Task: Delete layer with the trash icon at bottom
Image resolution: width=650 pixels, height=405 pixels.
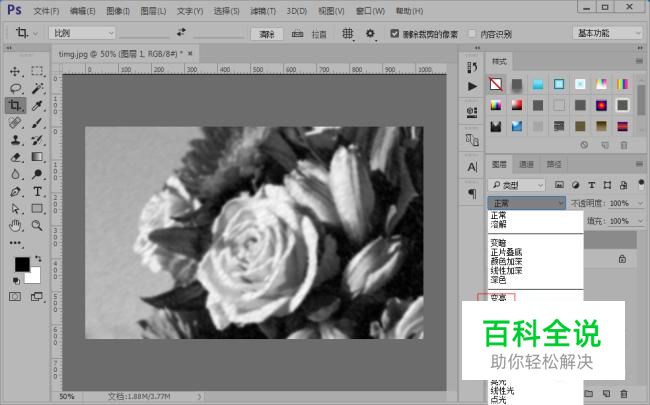Action: [x=623, y=393]
